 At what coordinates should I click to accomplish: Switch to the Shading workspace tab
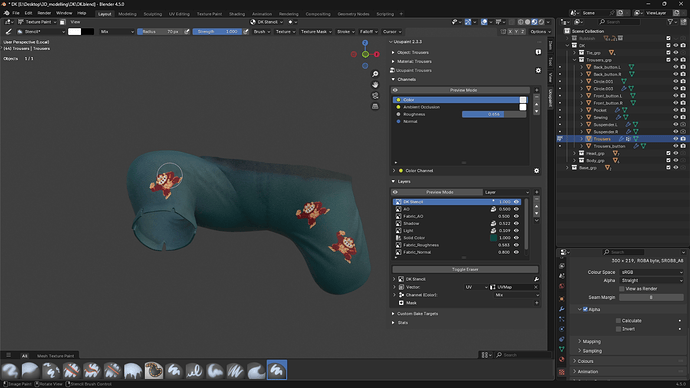[237, 14]
